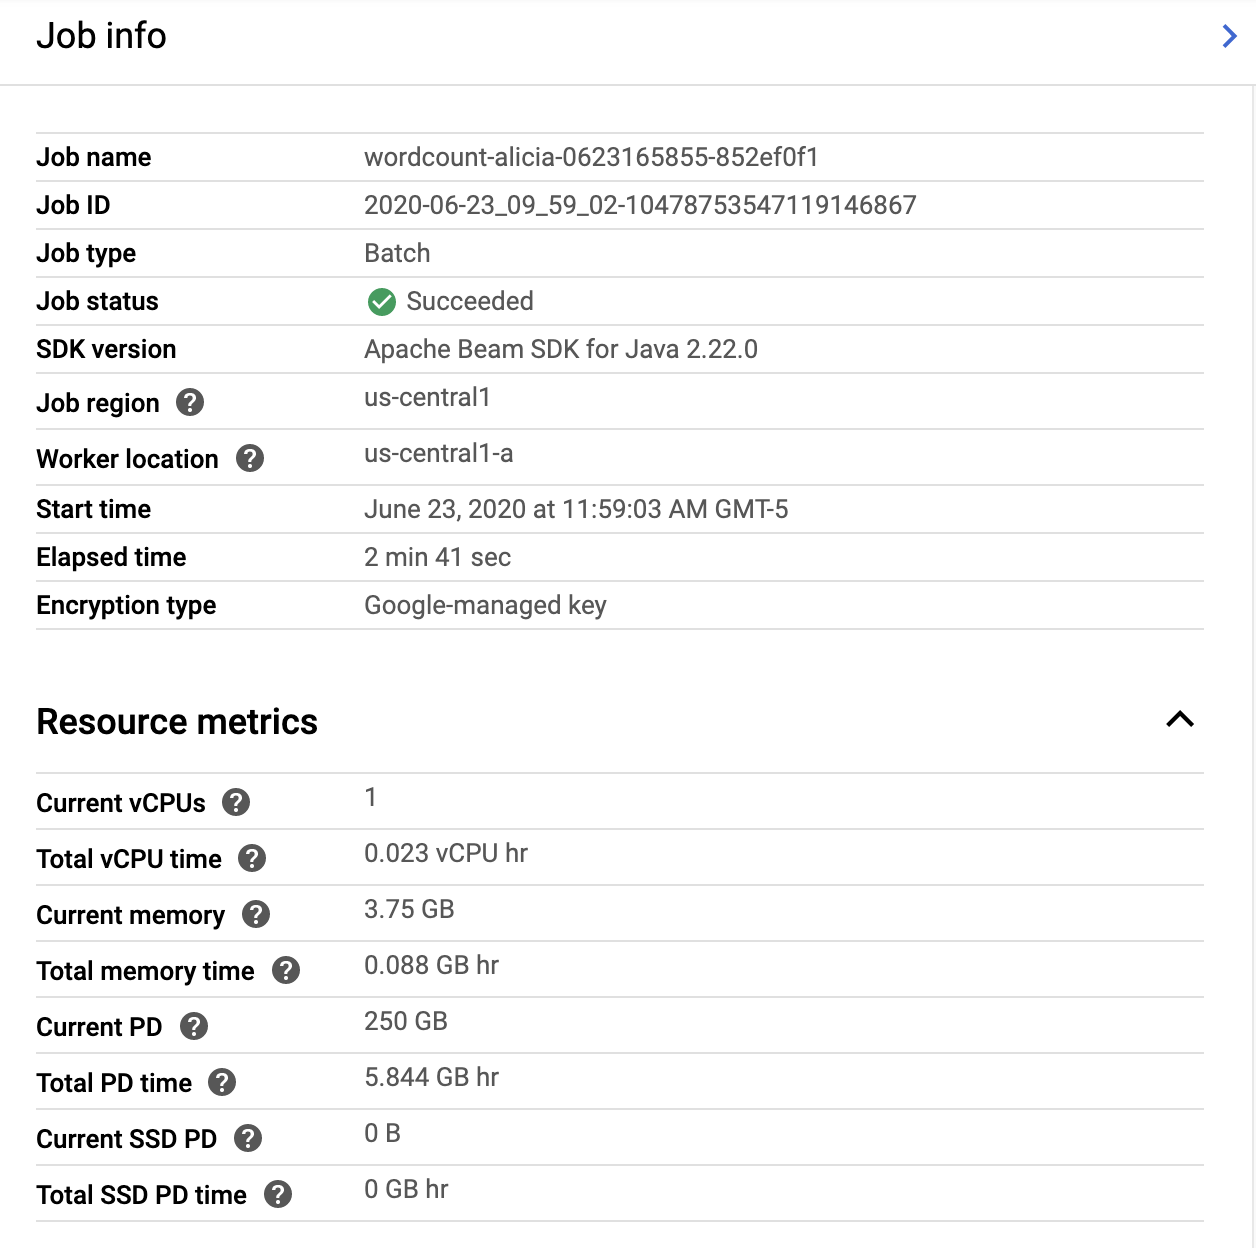The image size is (1256, 1248).
Task: Click the Google-managed key encryption value
Action: (x=485, y=606)
